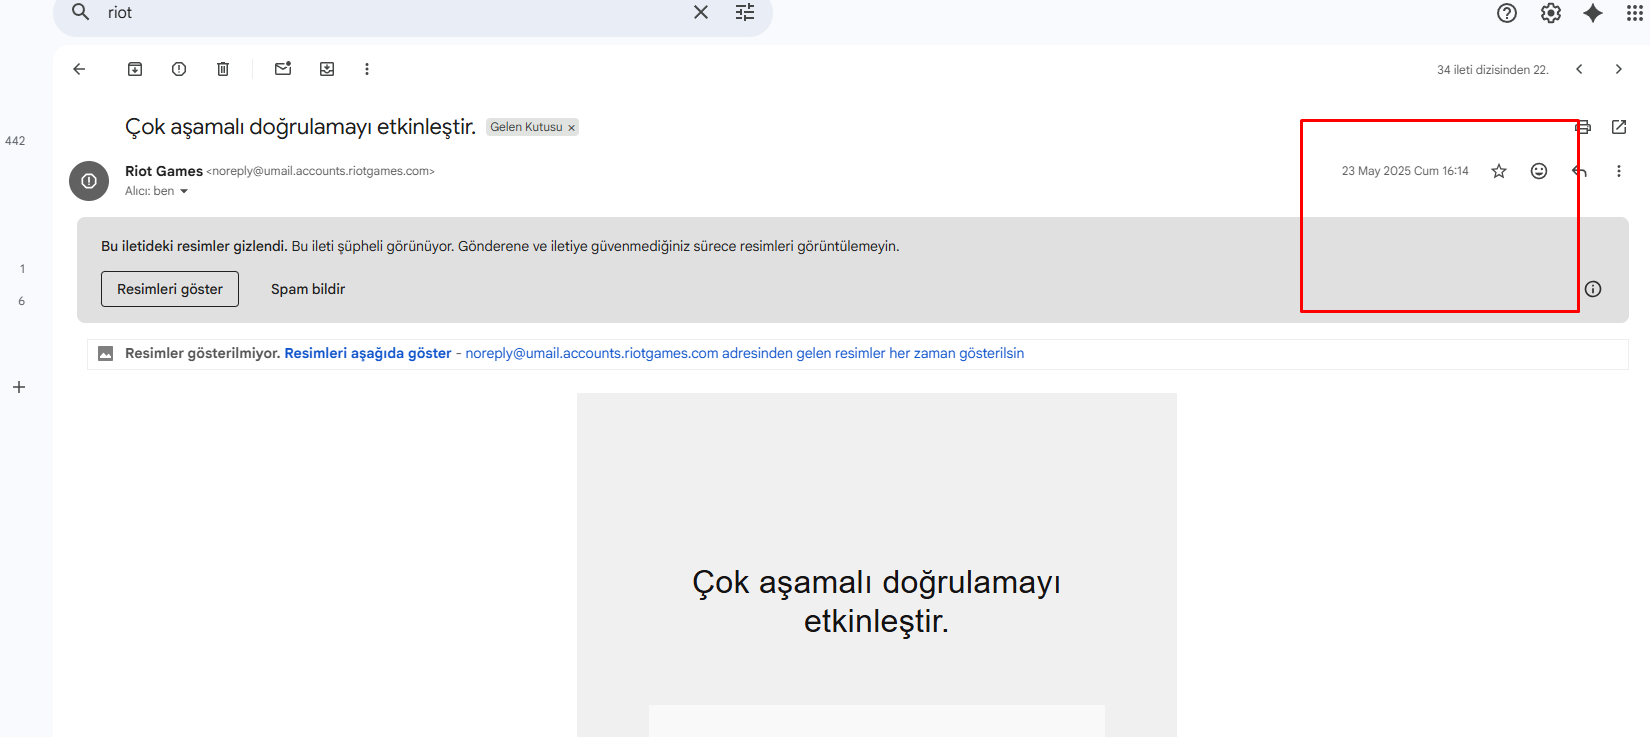The width and height of the screenshot is (1650, 737).
Task: Go to older conversation arrow
Action: click(x=1619, y=69)
